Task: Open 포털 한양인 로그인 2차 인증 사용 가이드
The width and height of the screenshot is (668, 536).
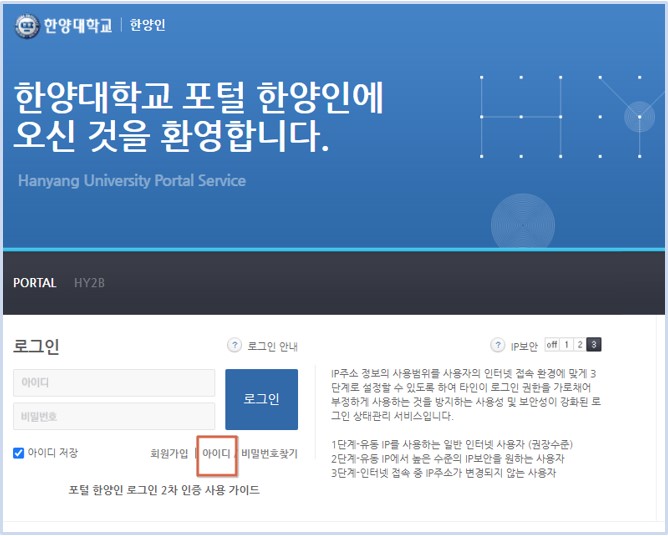Action: pos(164,490)
